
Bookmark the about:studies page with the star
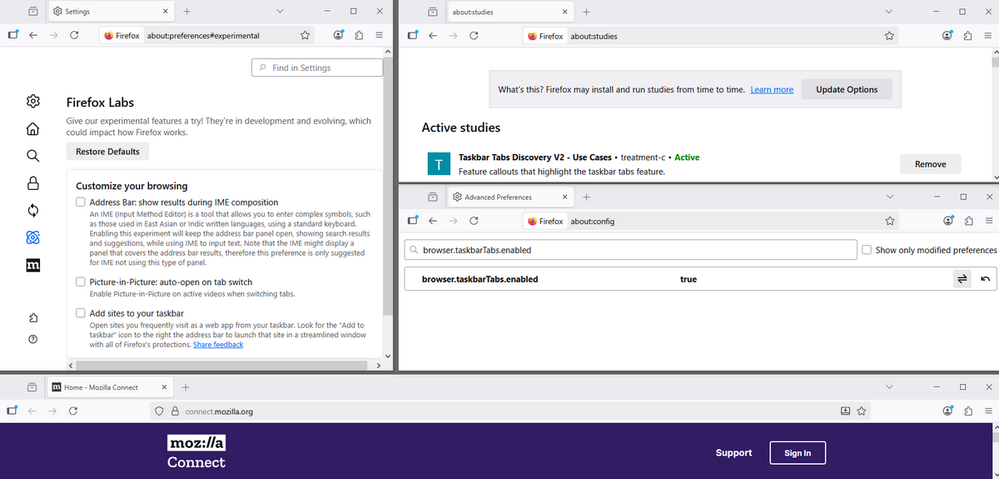(889, 35)
